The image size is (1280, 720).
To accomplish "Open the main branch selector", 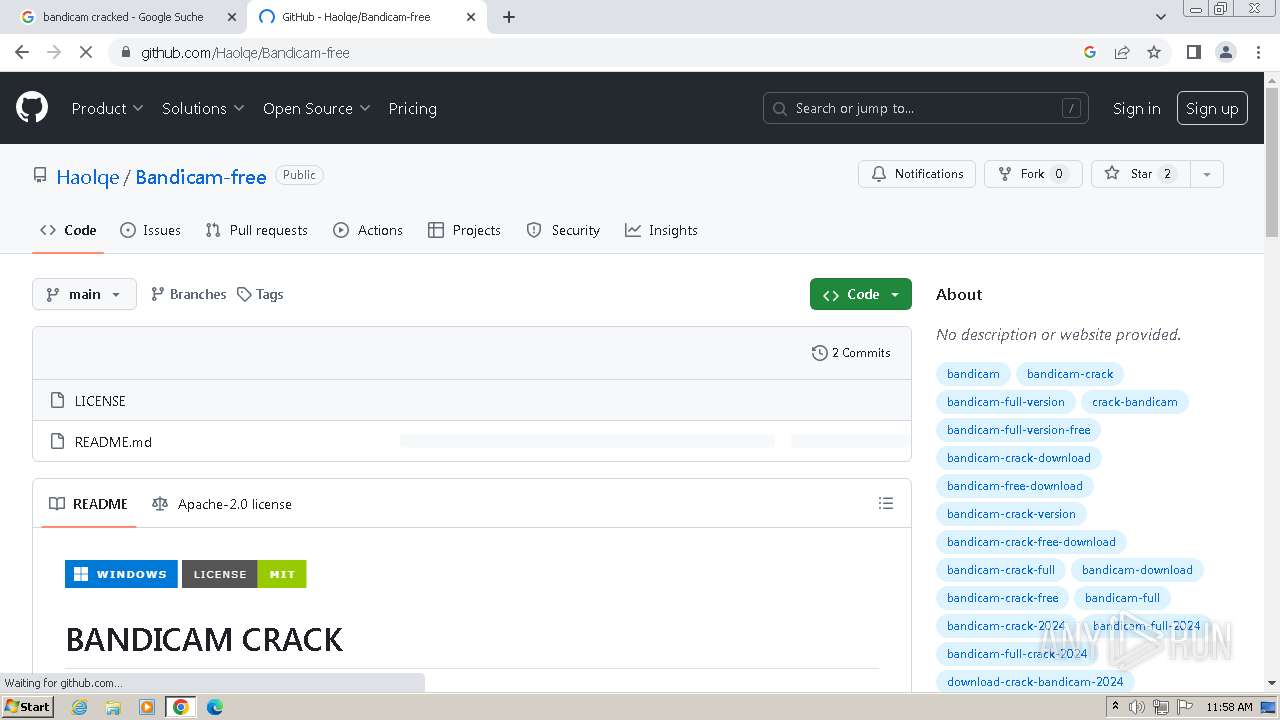I will pyautogui.click(x=84, y=294).
